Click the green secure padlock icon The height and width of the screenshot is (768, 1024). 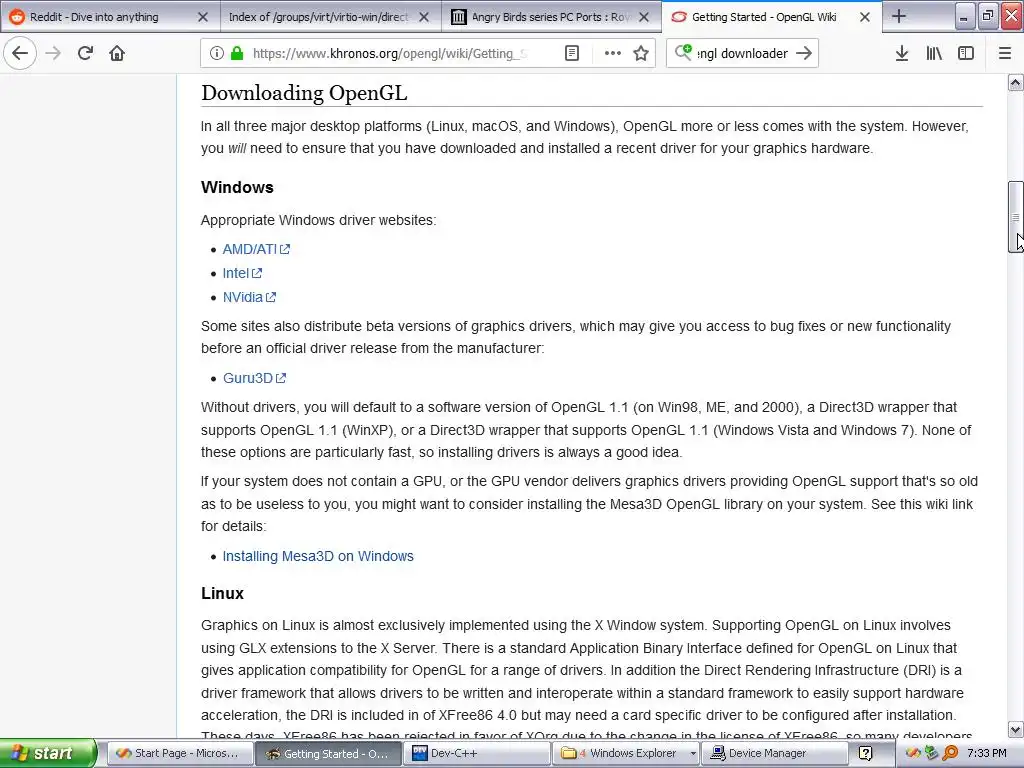[236, 53]
